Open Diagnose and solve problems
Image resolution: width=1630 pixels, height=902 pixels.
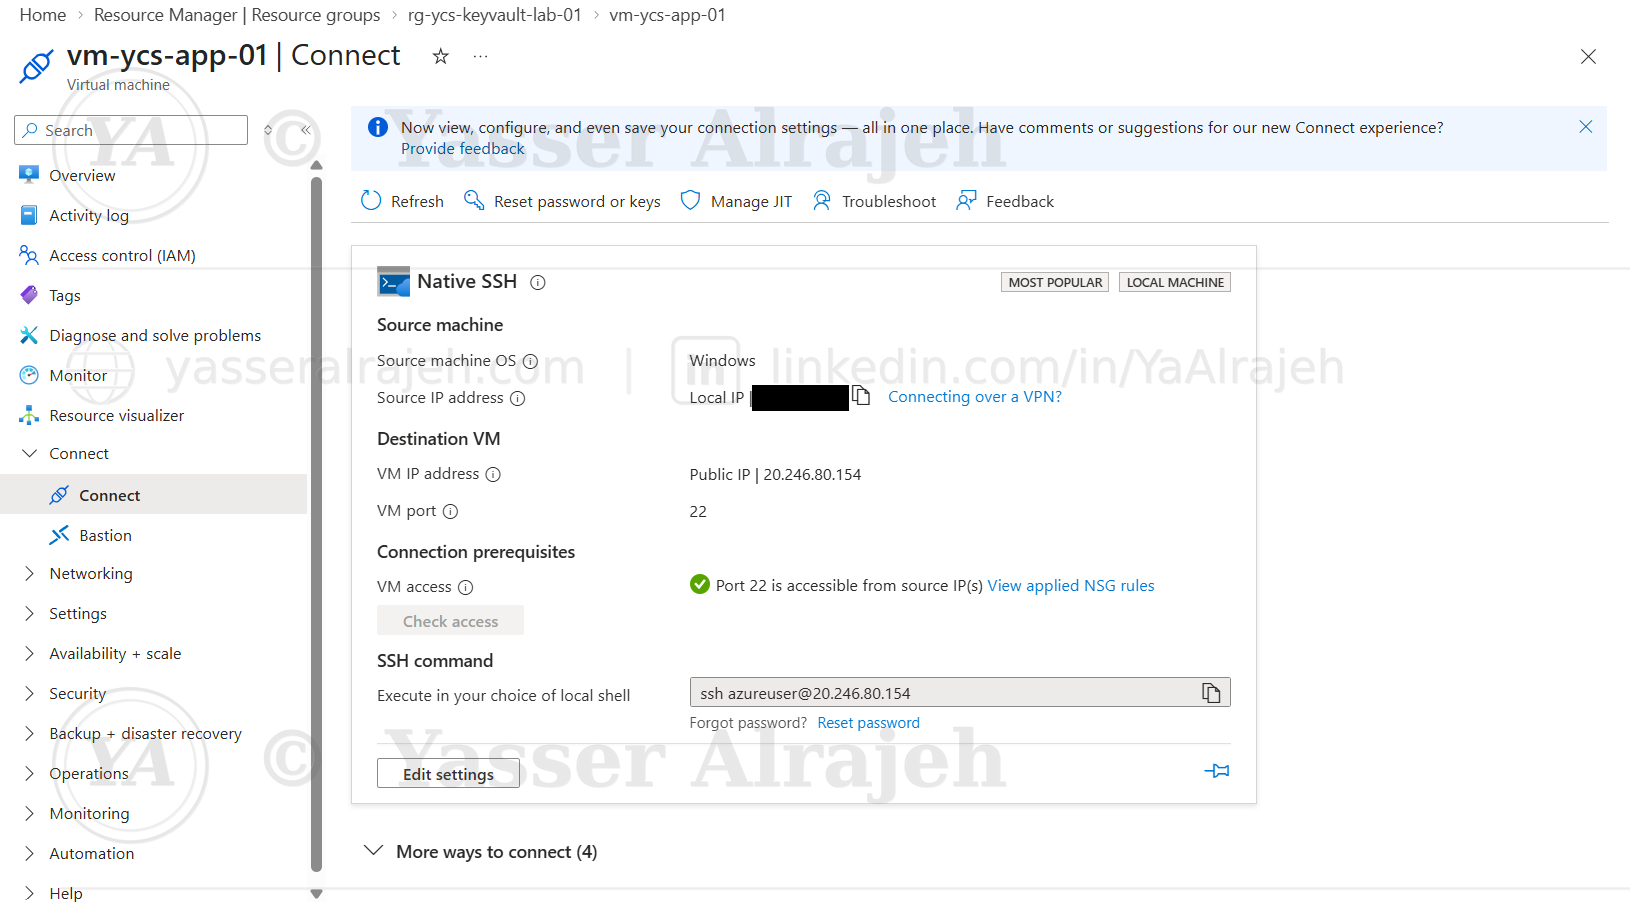click(154, 335)
